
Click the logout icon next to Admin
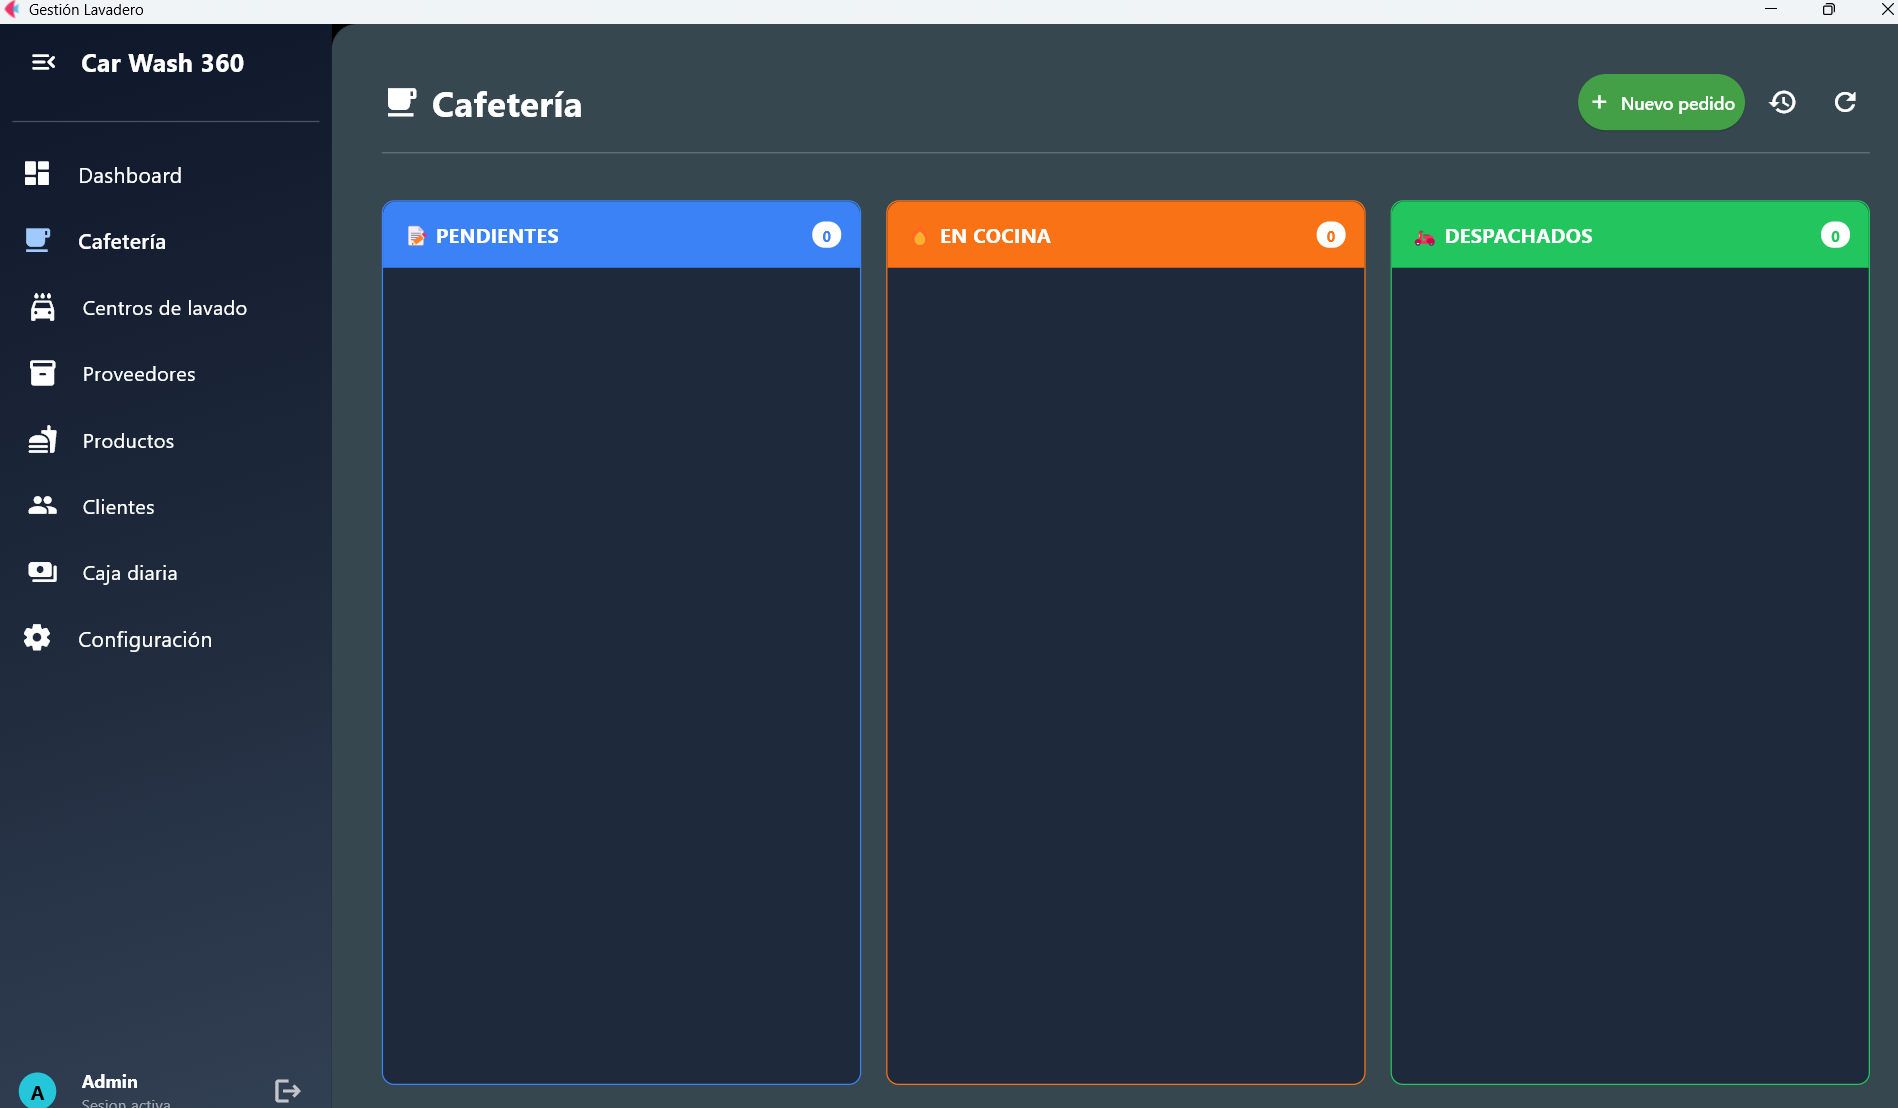click(x=287, y=1090)
